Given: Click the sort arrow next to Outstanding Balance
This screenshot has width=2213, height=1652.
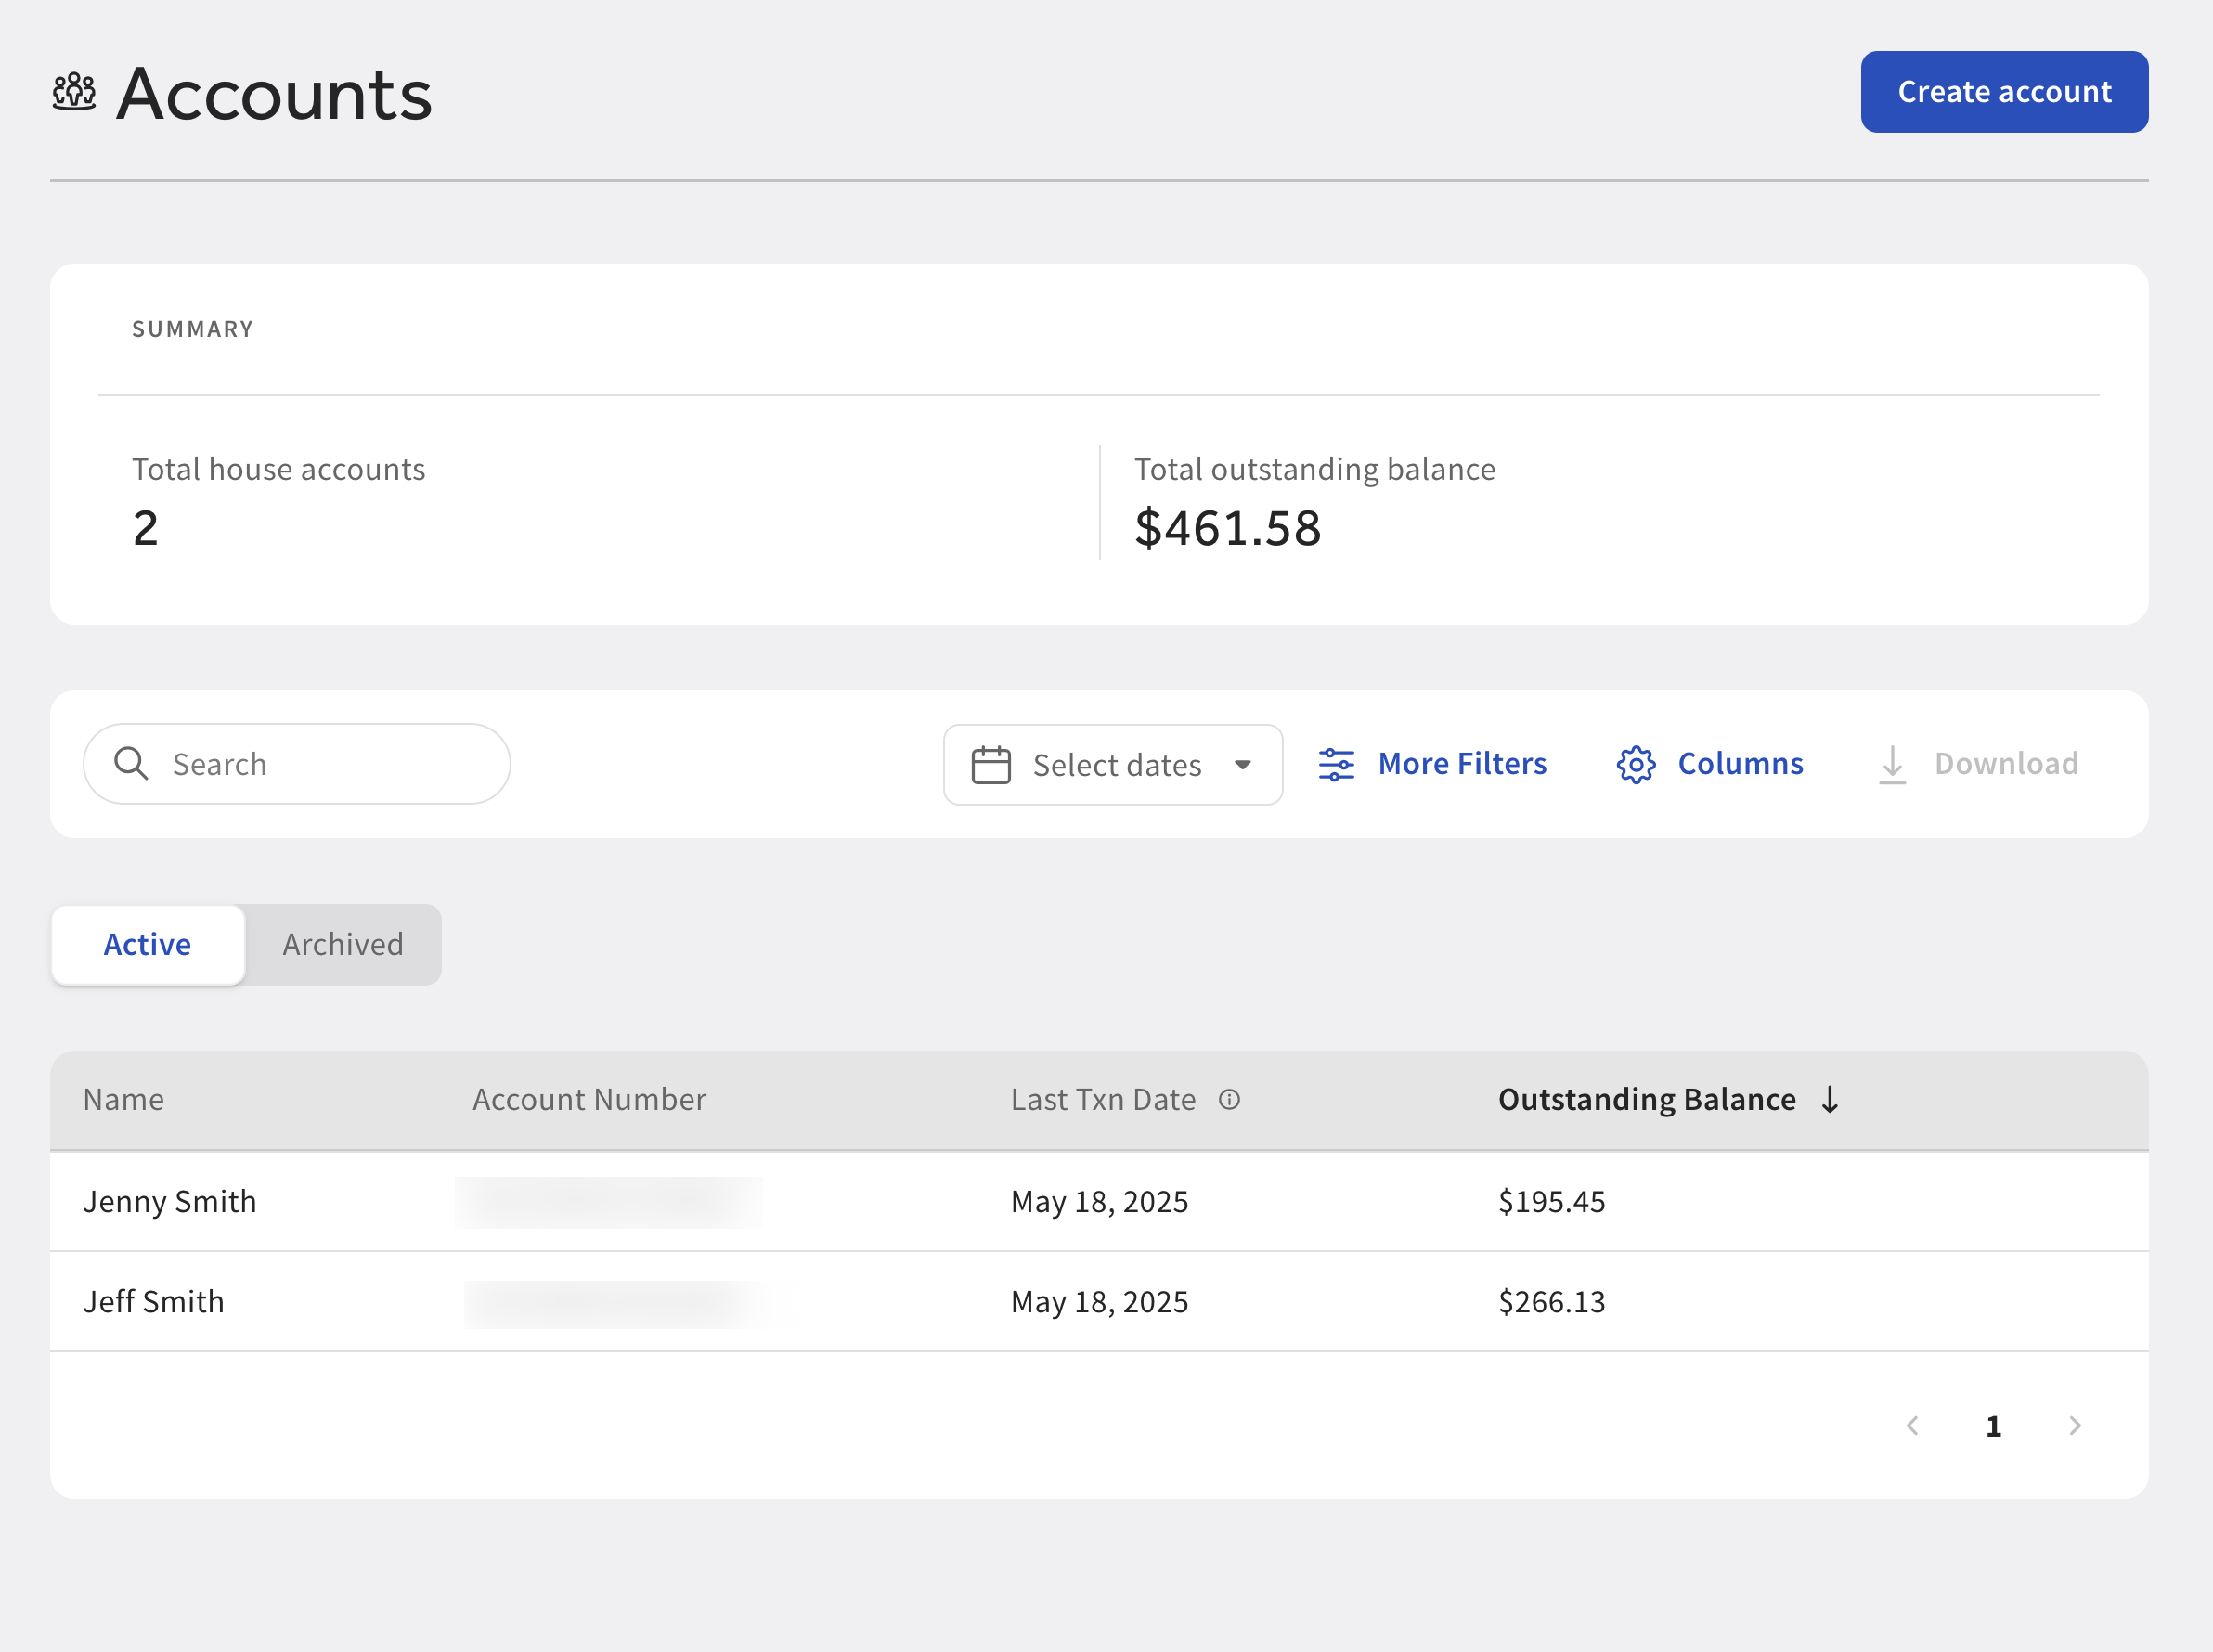Looking at the screenshot, I should [1830, 1100].
